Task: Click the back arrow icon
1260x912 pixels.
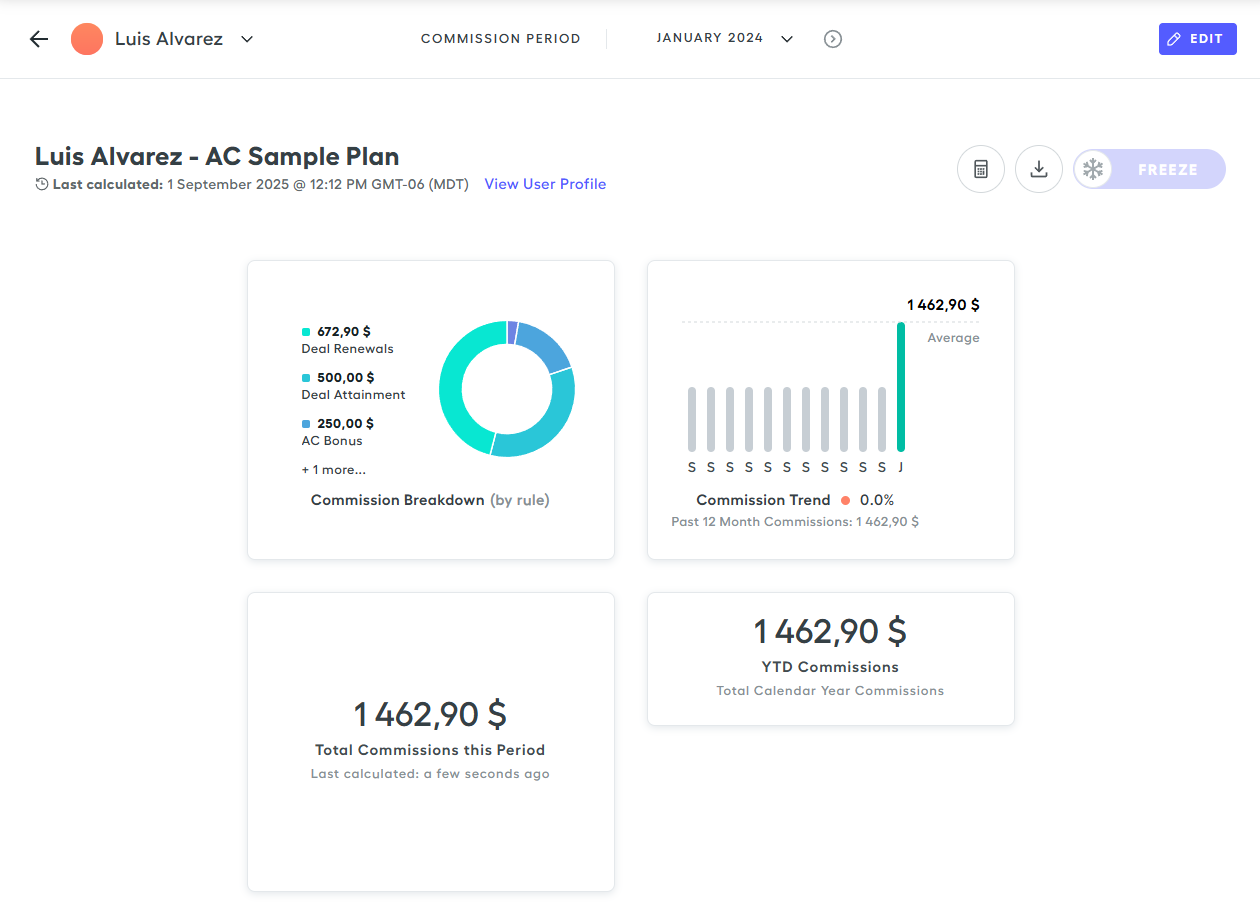Action: pyautogui.click(x=39, y=39)
